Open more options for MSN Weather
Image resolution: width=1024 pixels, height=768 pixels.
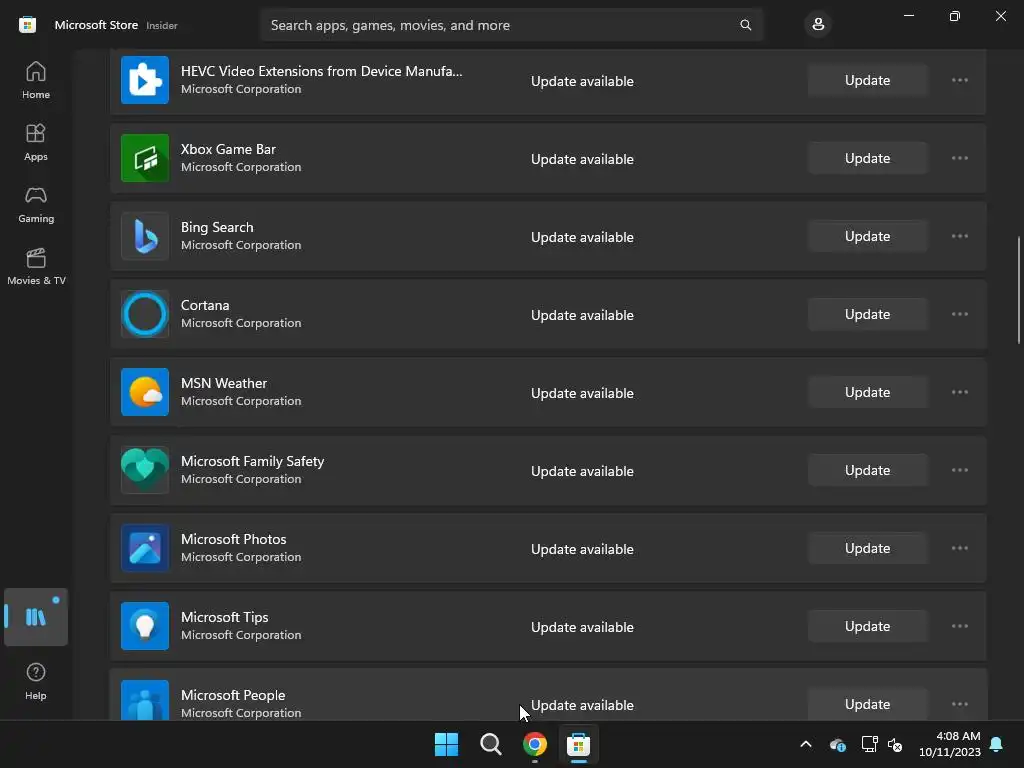coord(960,392)
